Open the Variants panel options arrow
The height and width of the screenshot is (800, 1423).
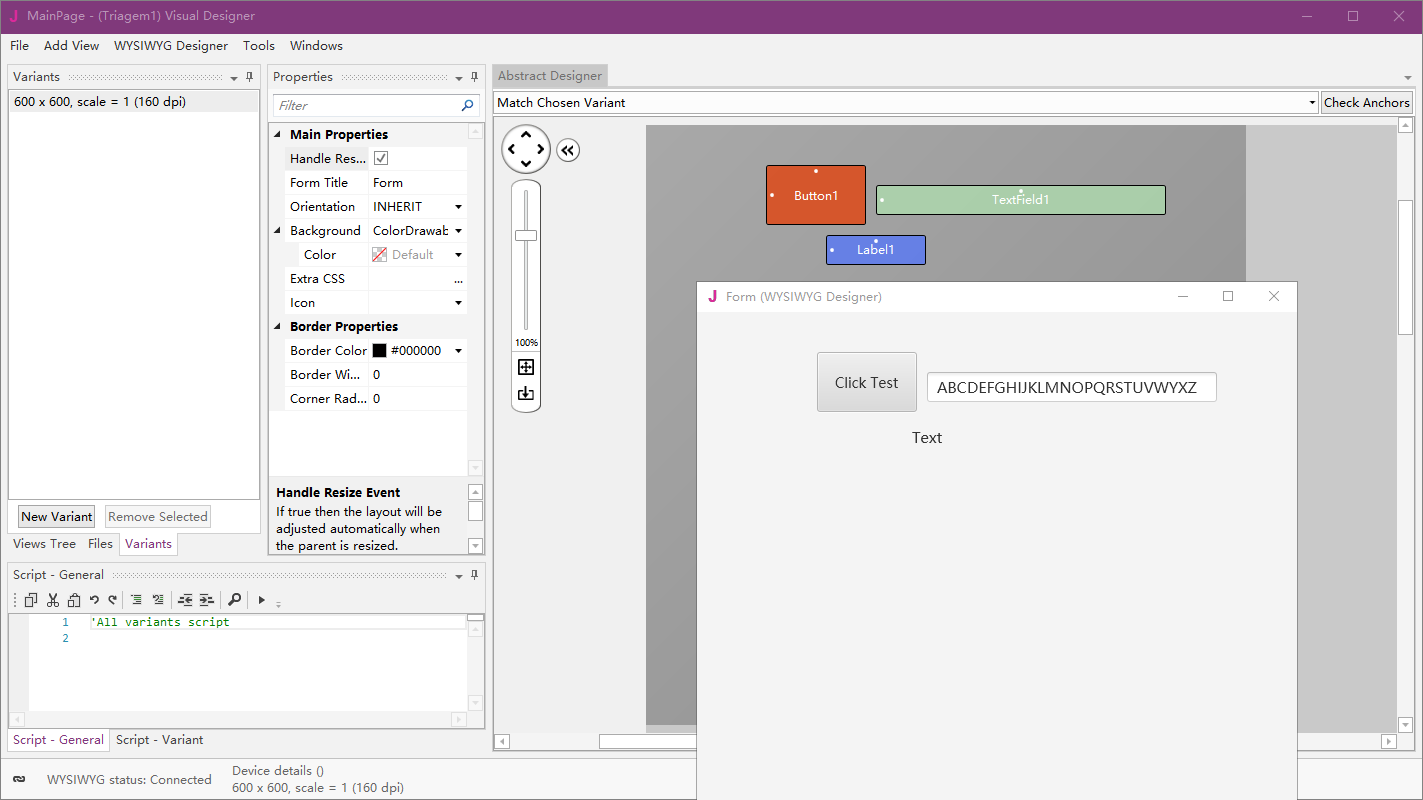click(x=234, y=78)
